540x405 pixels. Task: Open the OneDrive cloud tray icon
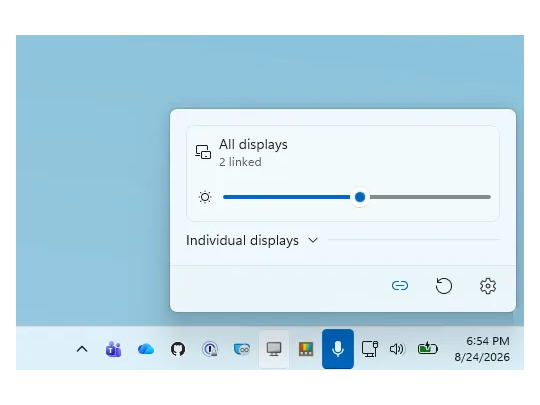[x=146, y=349]
